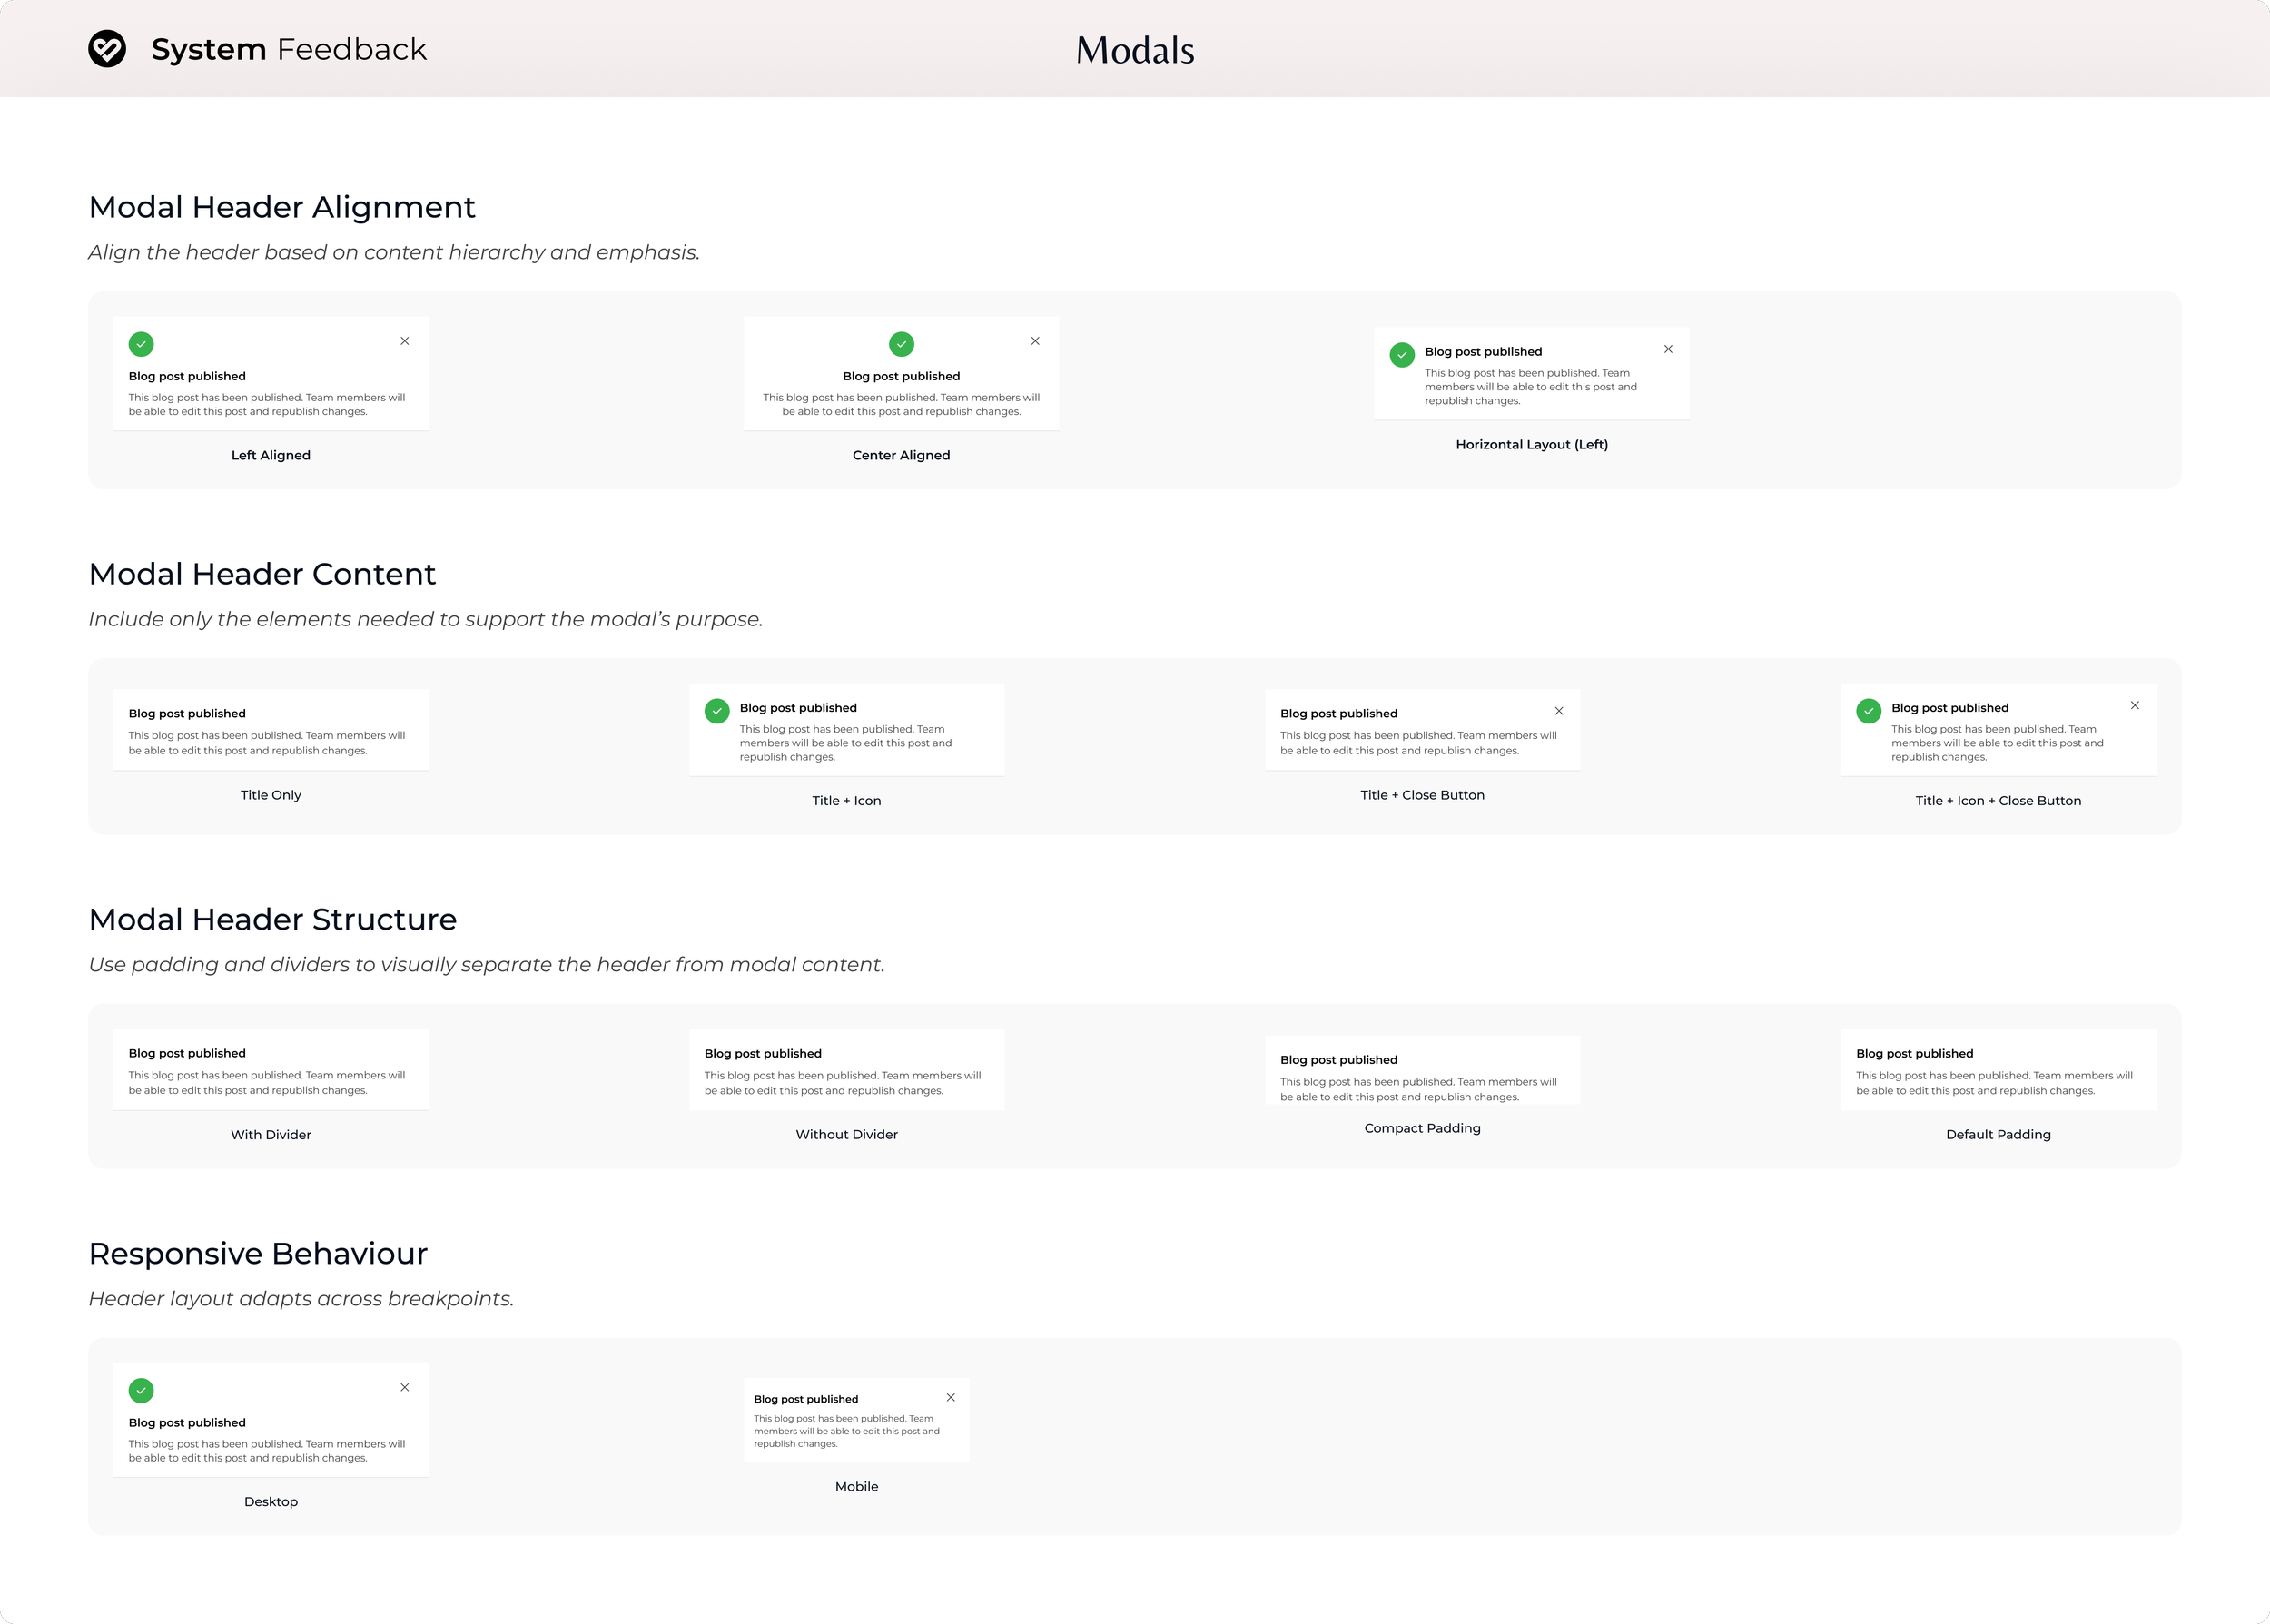2270x1624 pixels.
Task: Click the Modal Header Structure heading
Action: [272, 919]
